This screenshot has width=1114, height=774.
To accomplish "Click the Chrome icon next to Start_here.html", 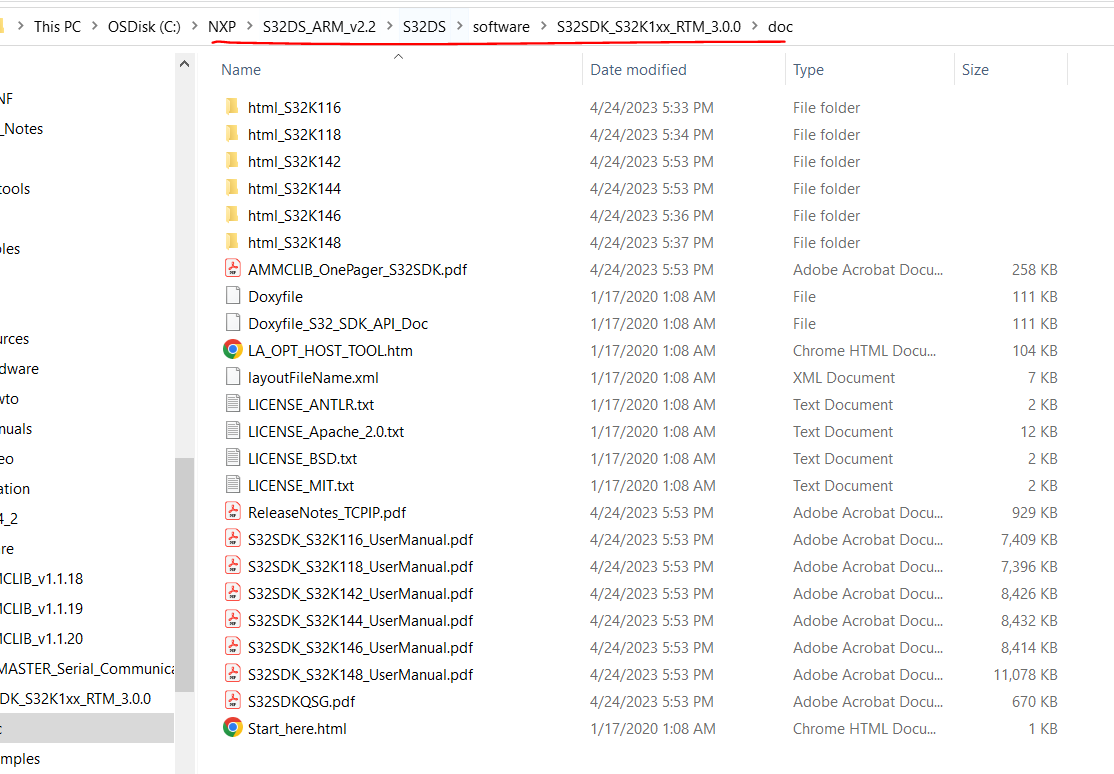I will tap(231, 728).
